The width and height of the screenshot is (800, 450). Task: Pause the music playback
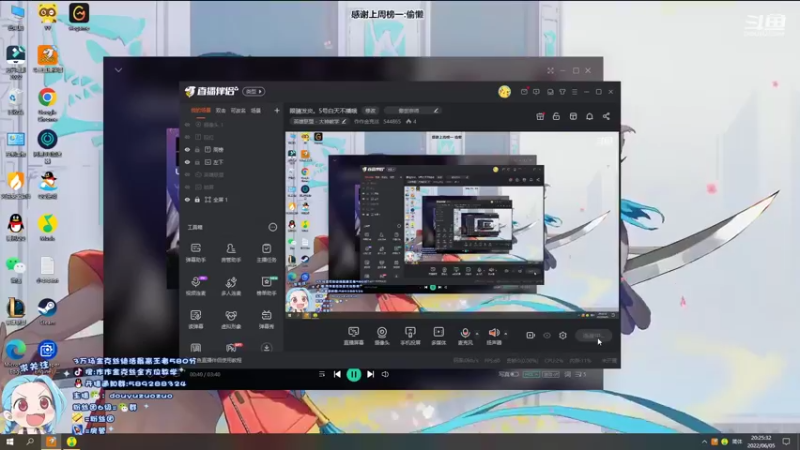353,374
